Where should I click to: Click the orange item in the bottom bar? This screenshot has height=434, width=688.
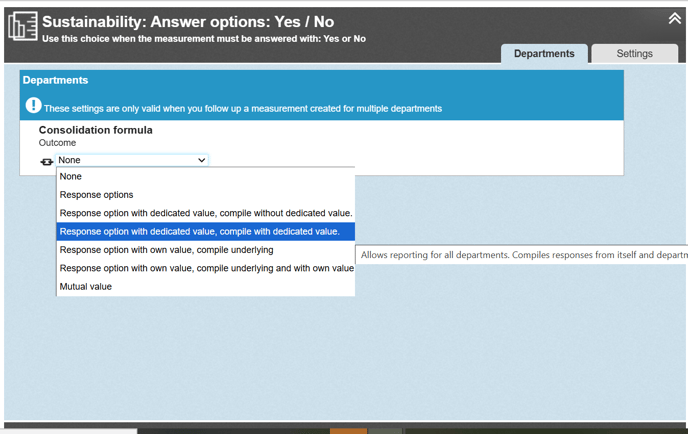(x=348, y=430)
